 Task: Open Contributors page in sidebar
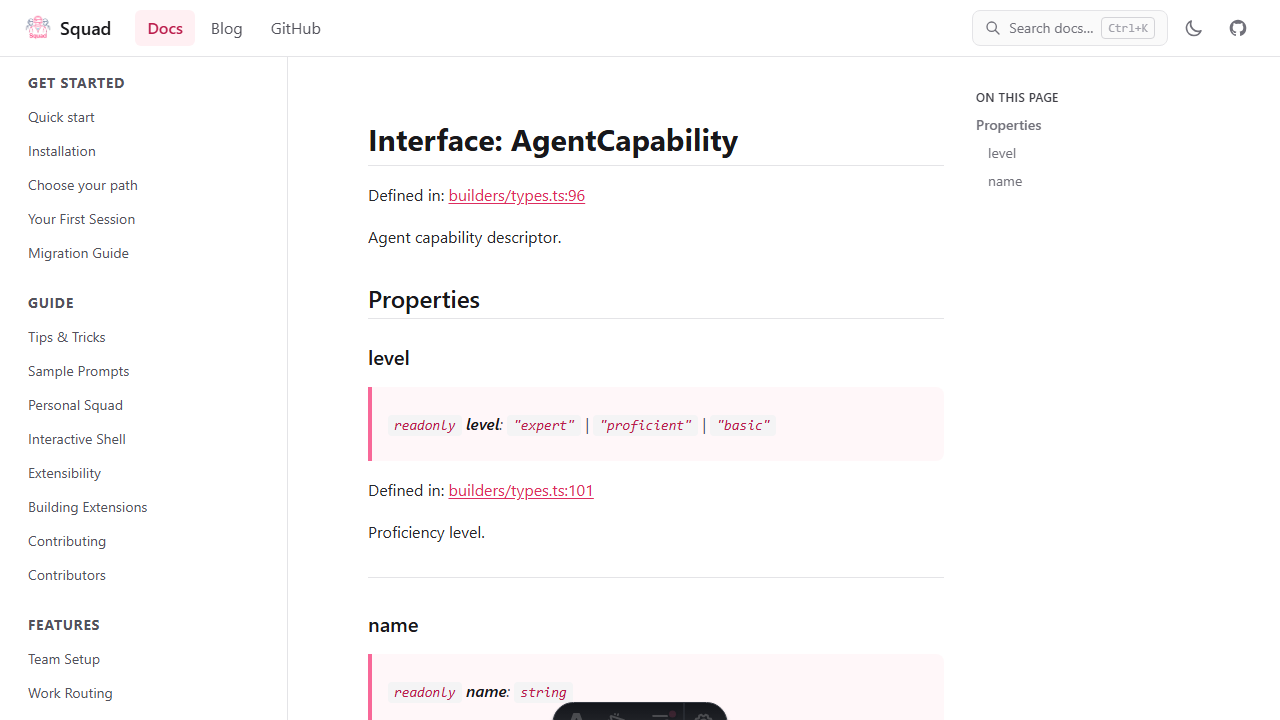(67, 575)
